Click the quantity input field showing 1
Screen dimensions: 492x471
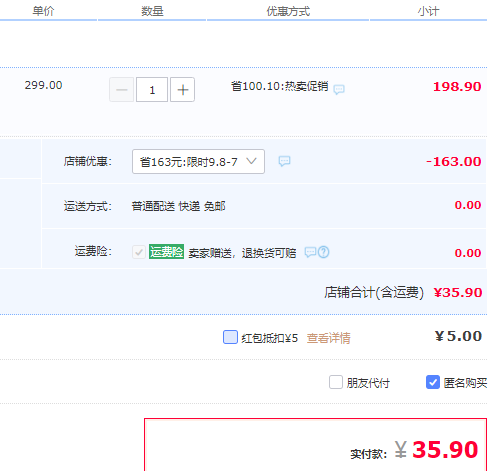pyautogui.click(x=152, y=90)
